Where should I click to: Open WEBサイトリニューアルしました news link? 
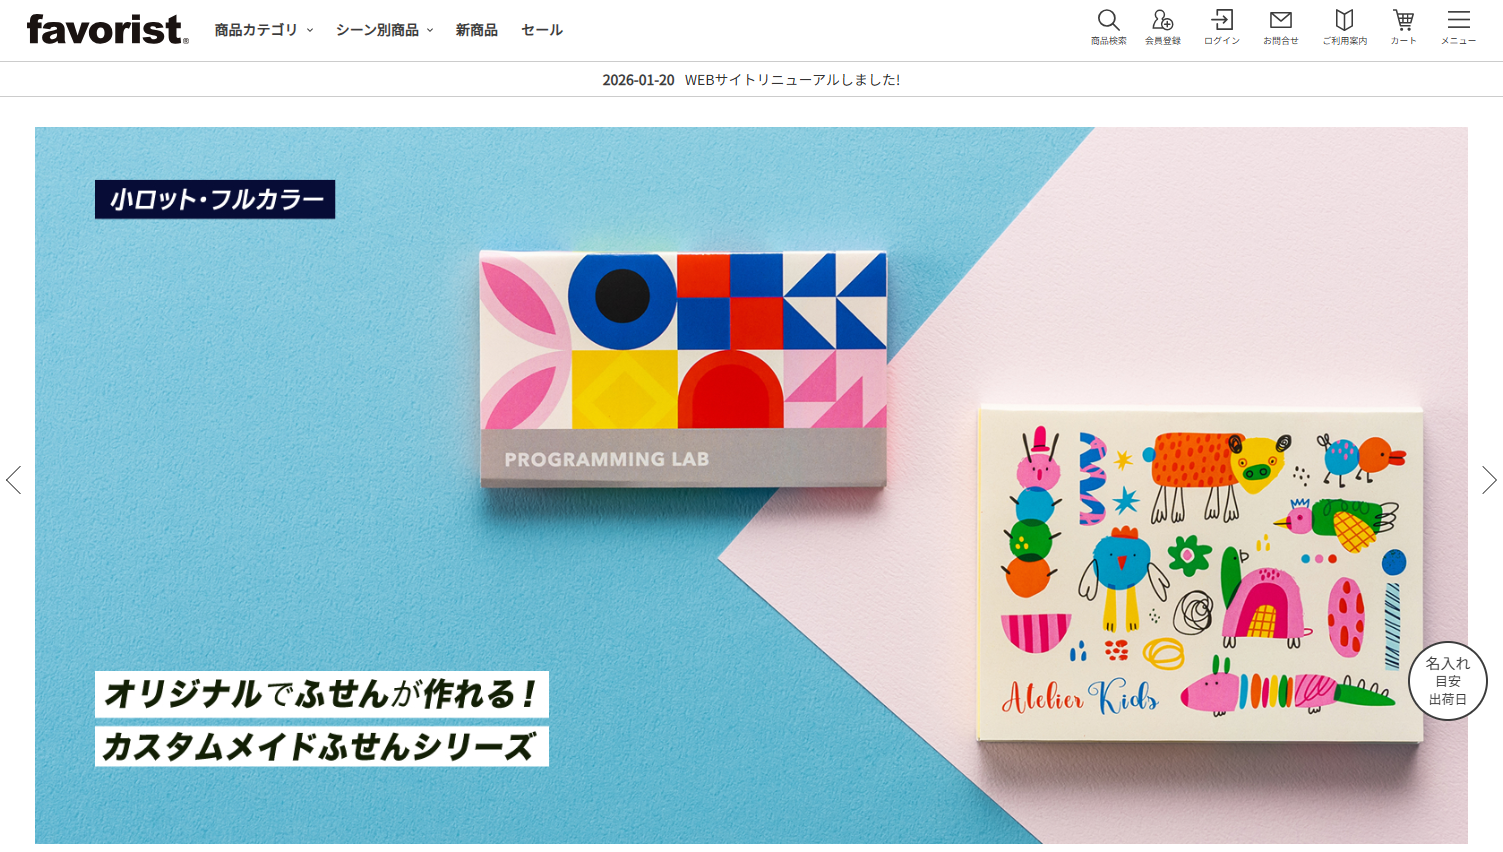pos(792,80)
